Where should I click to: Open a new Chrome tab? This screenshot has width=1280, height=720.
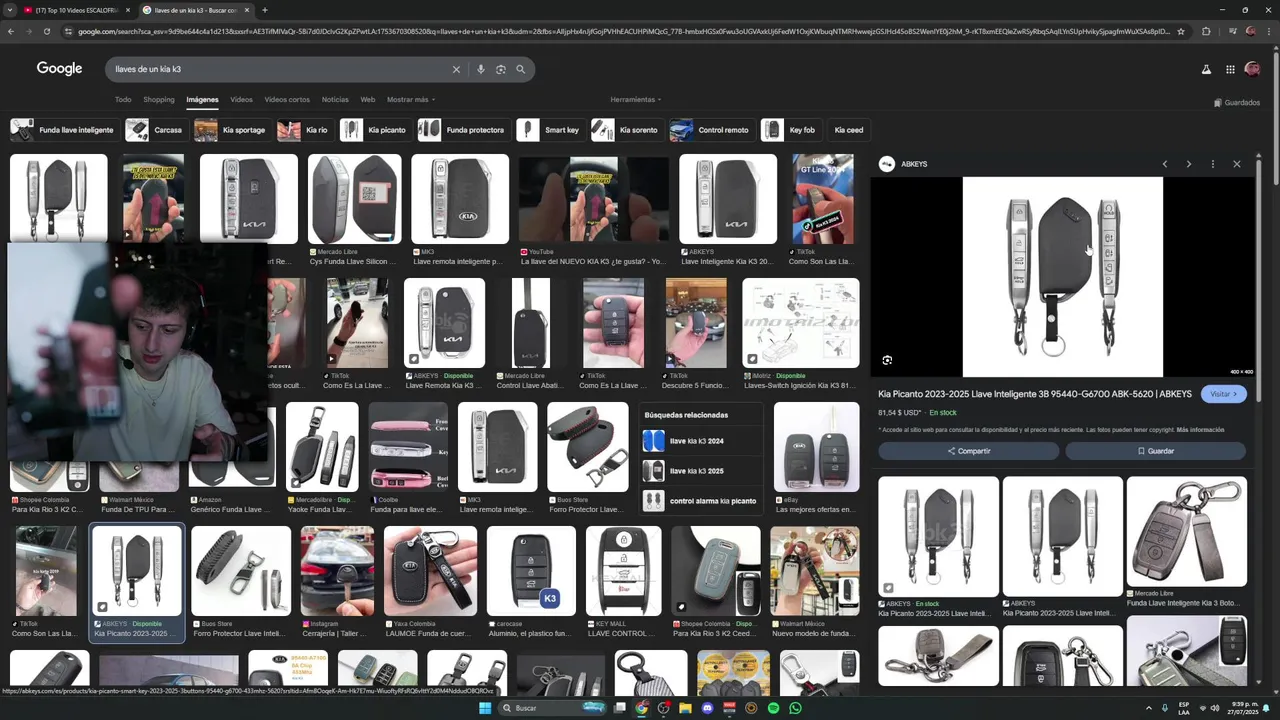point(264,10)
